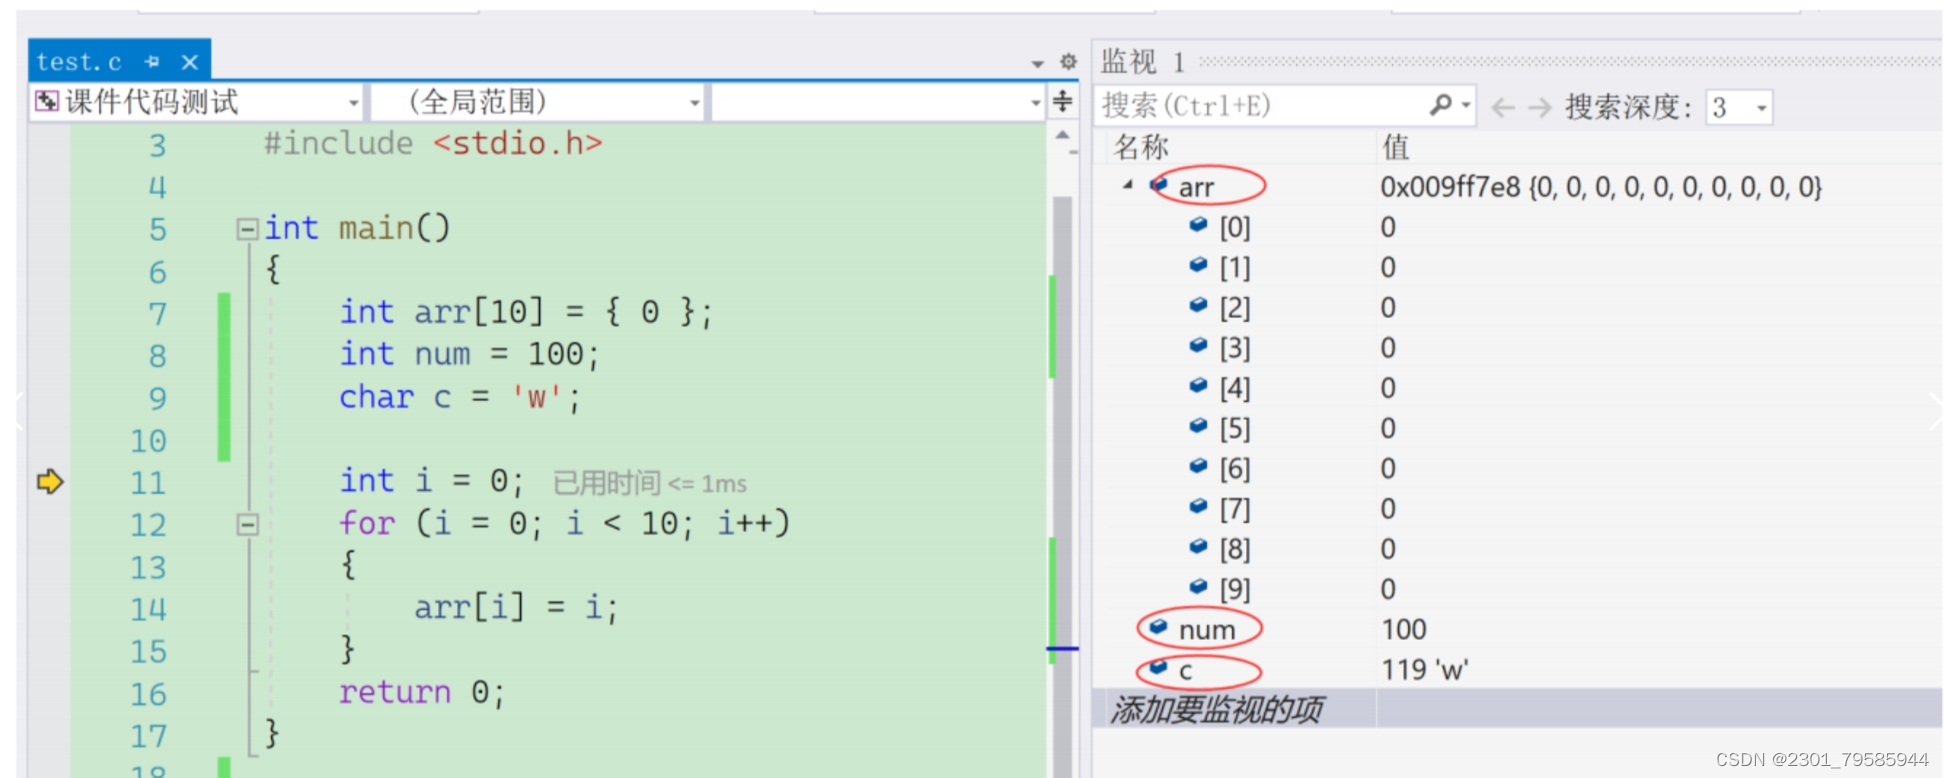
Task: Select the arr variable icon
Action: 1159,184
